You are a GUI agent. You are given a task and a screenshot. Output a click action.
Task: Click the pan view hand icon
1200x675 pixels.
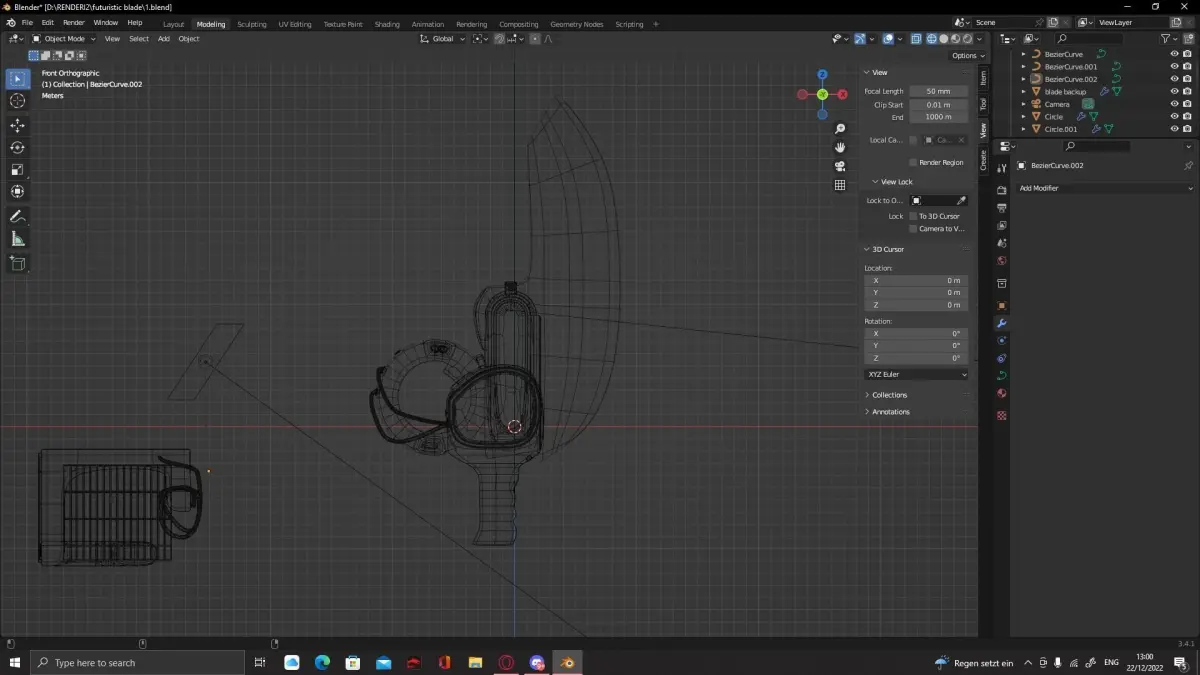(x=840, y=147)
